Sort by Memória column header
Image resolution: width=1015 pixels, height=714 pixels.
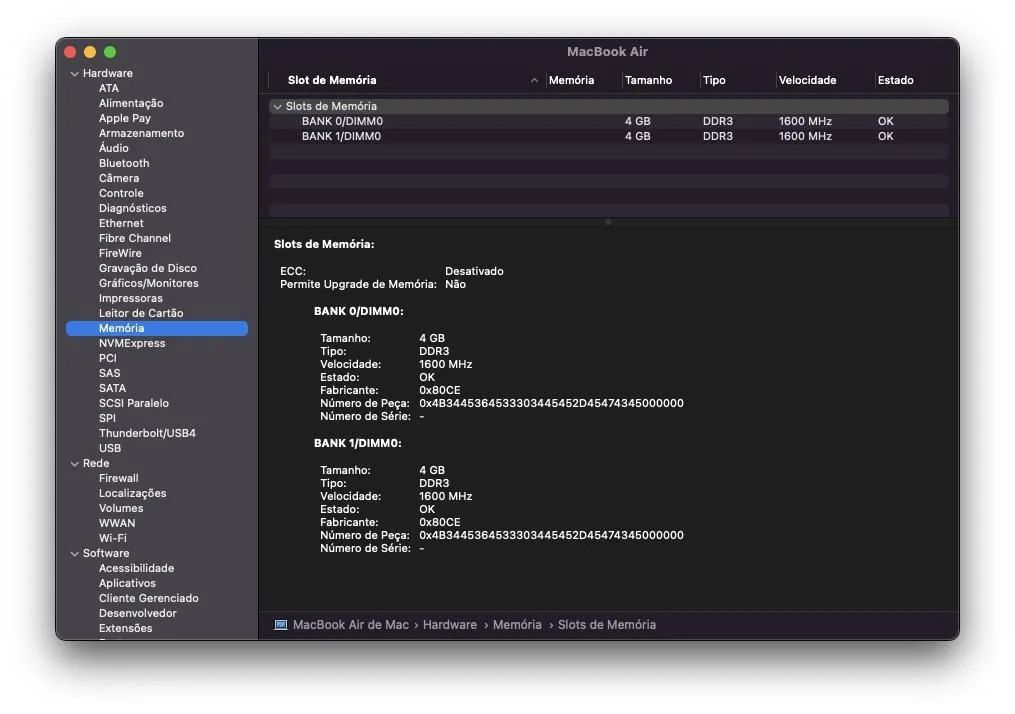571,80
